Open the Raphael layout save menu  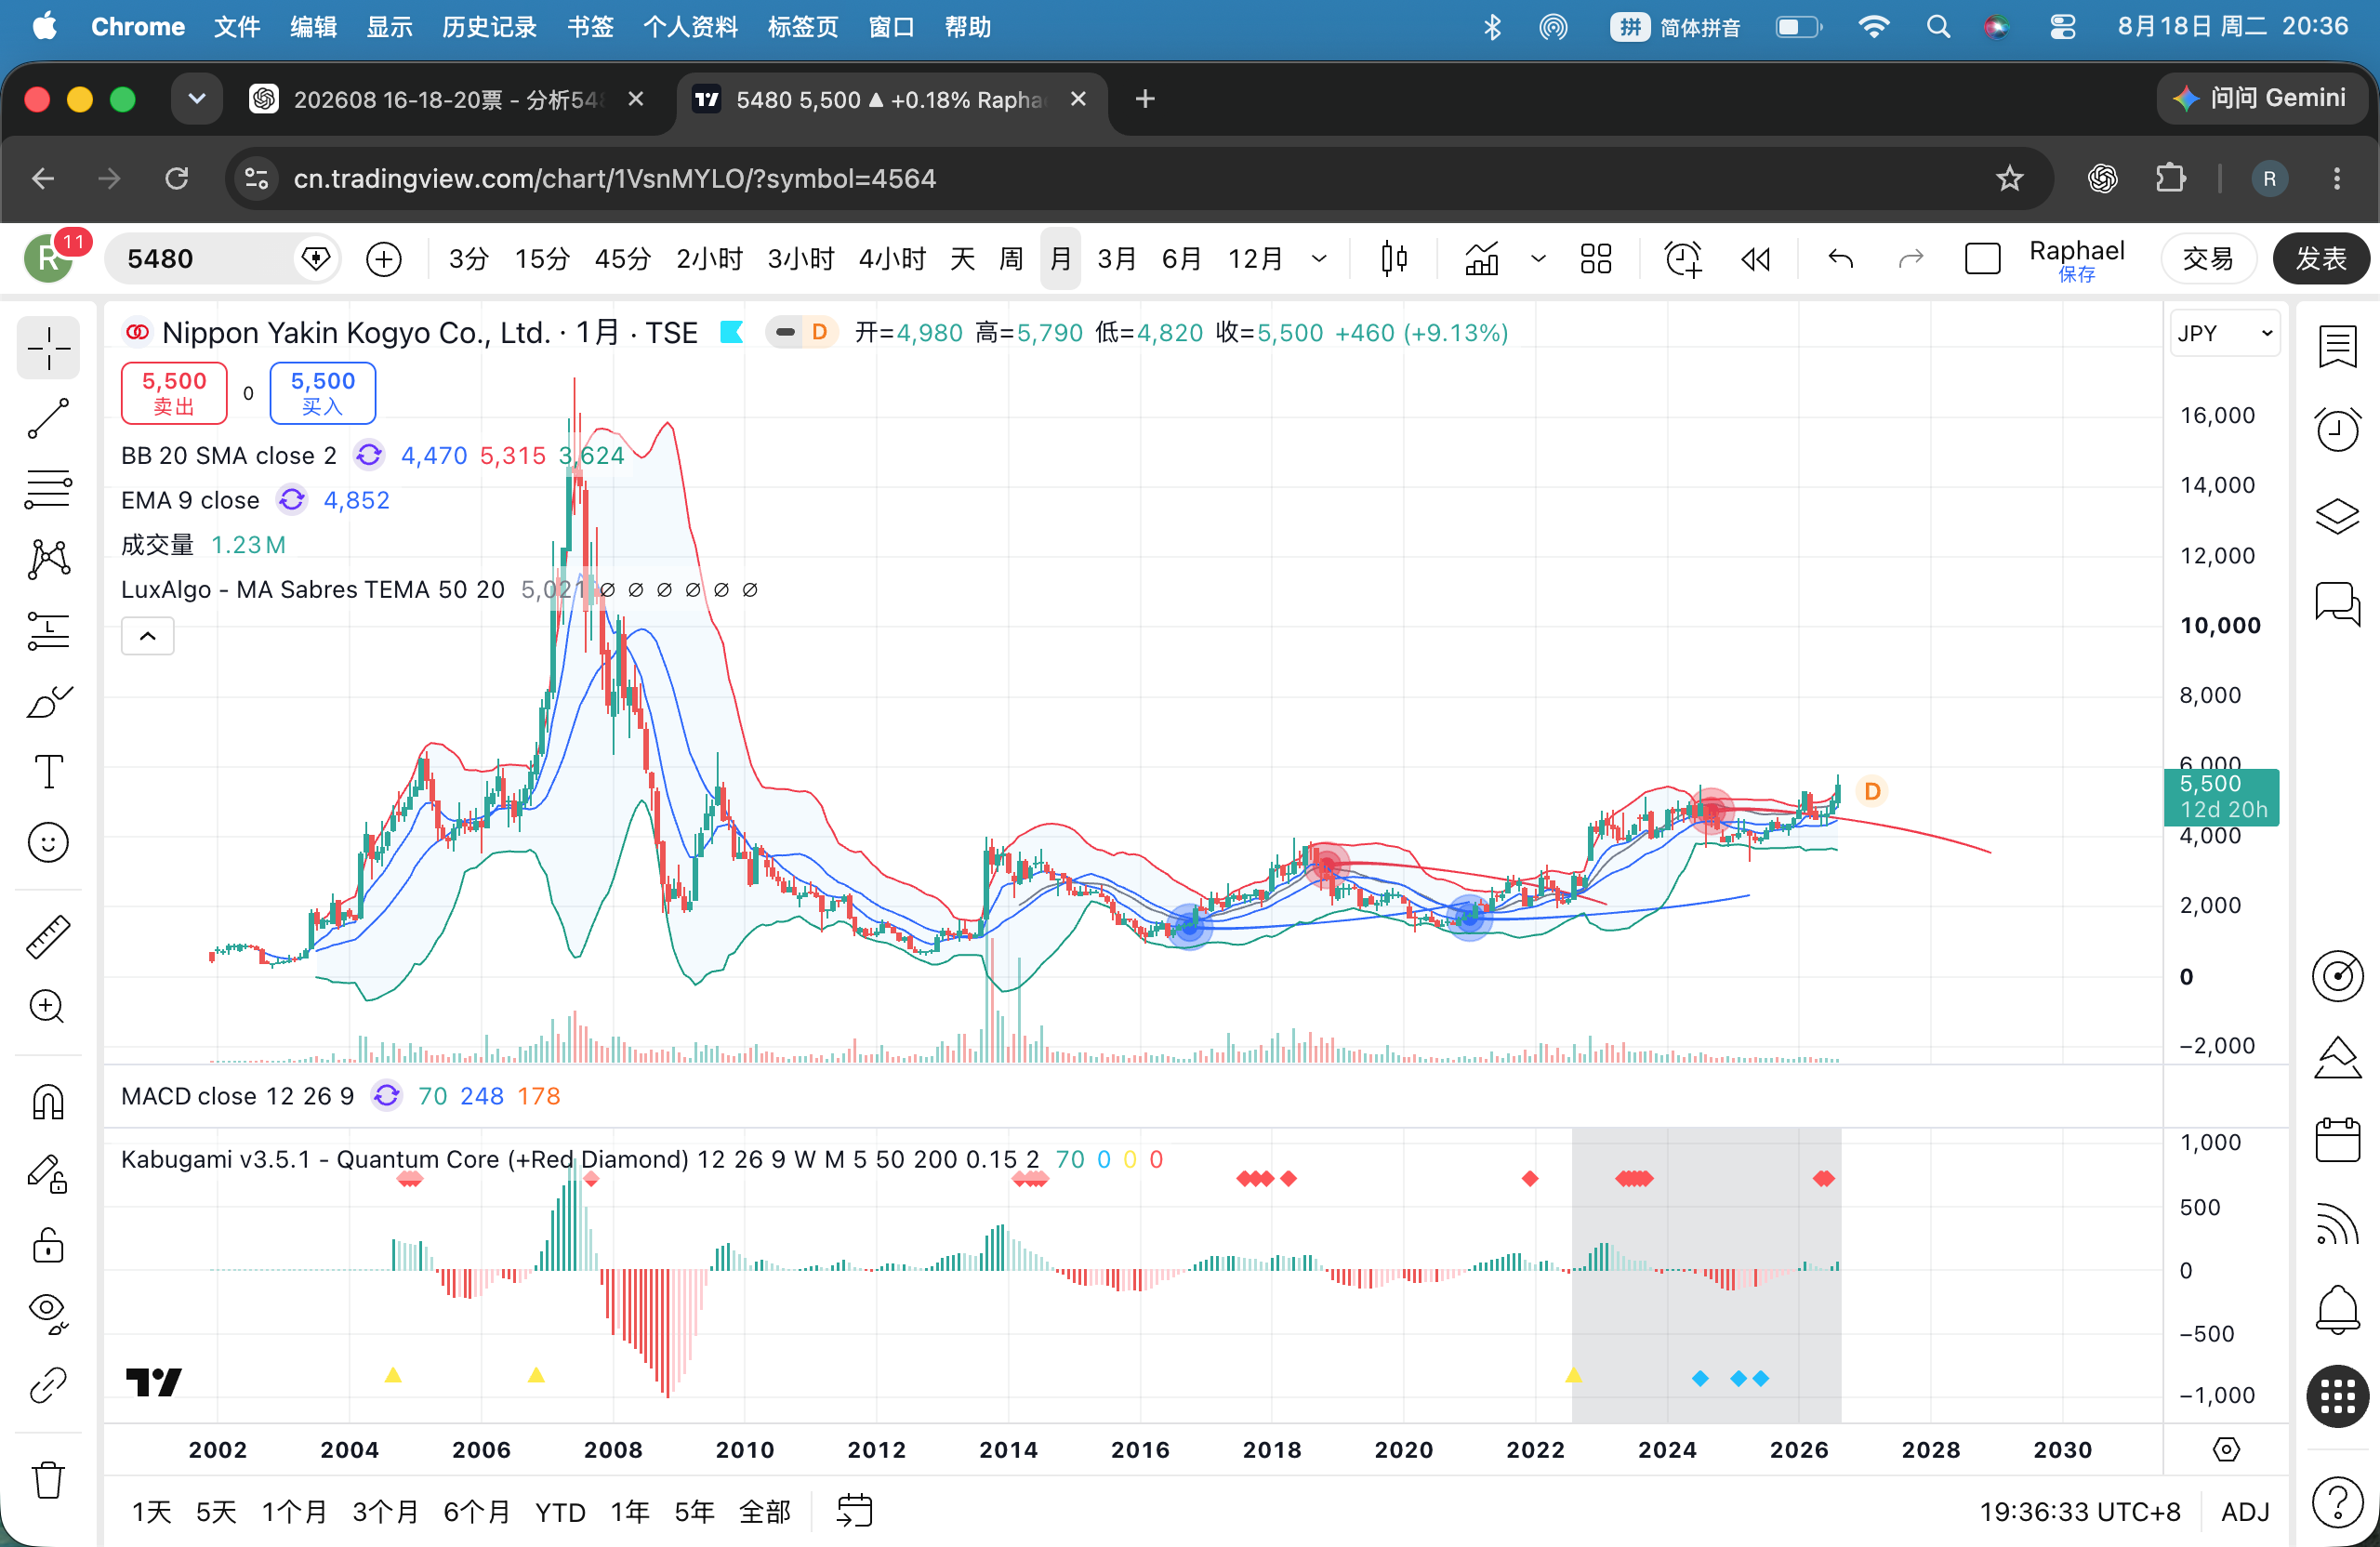point(2076,259)
